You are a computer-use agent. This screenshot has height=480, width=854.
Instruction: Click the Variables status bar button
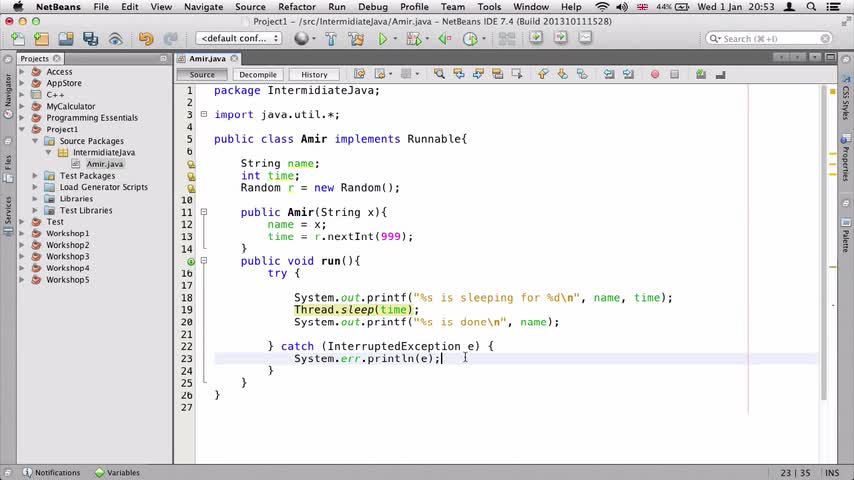click(x=118, y=472)
